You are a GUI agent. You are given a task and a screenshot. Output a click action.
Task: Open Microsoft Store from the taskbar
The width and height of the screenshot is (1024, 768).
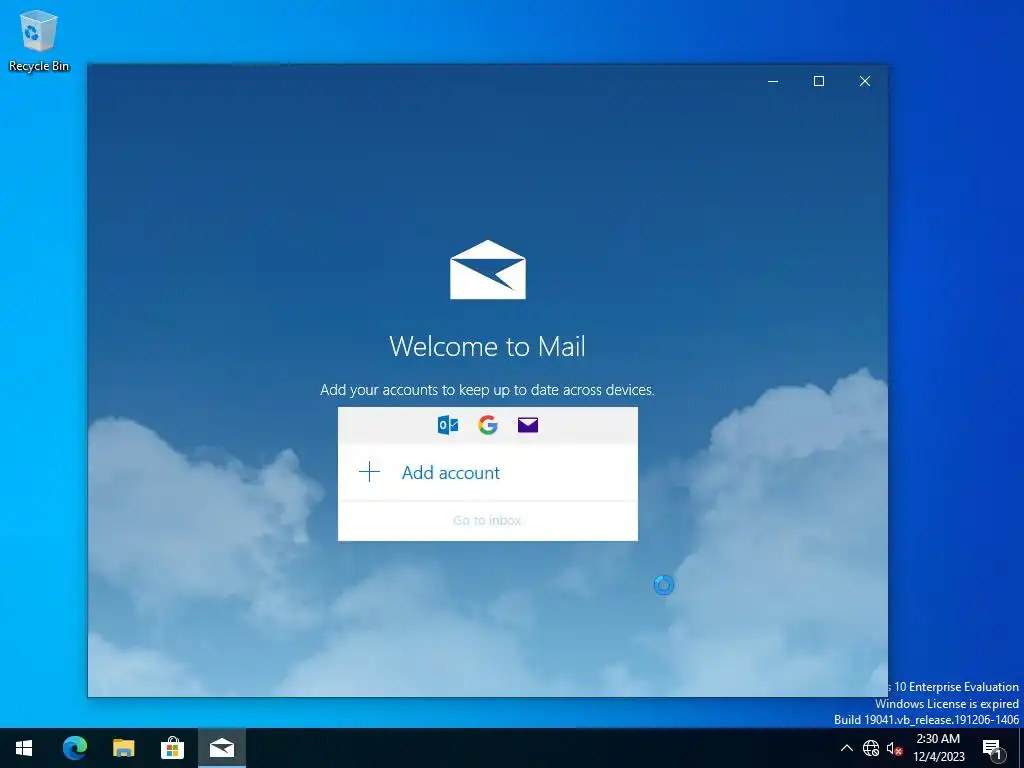[172, 748]
